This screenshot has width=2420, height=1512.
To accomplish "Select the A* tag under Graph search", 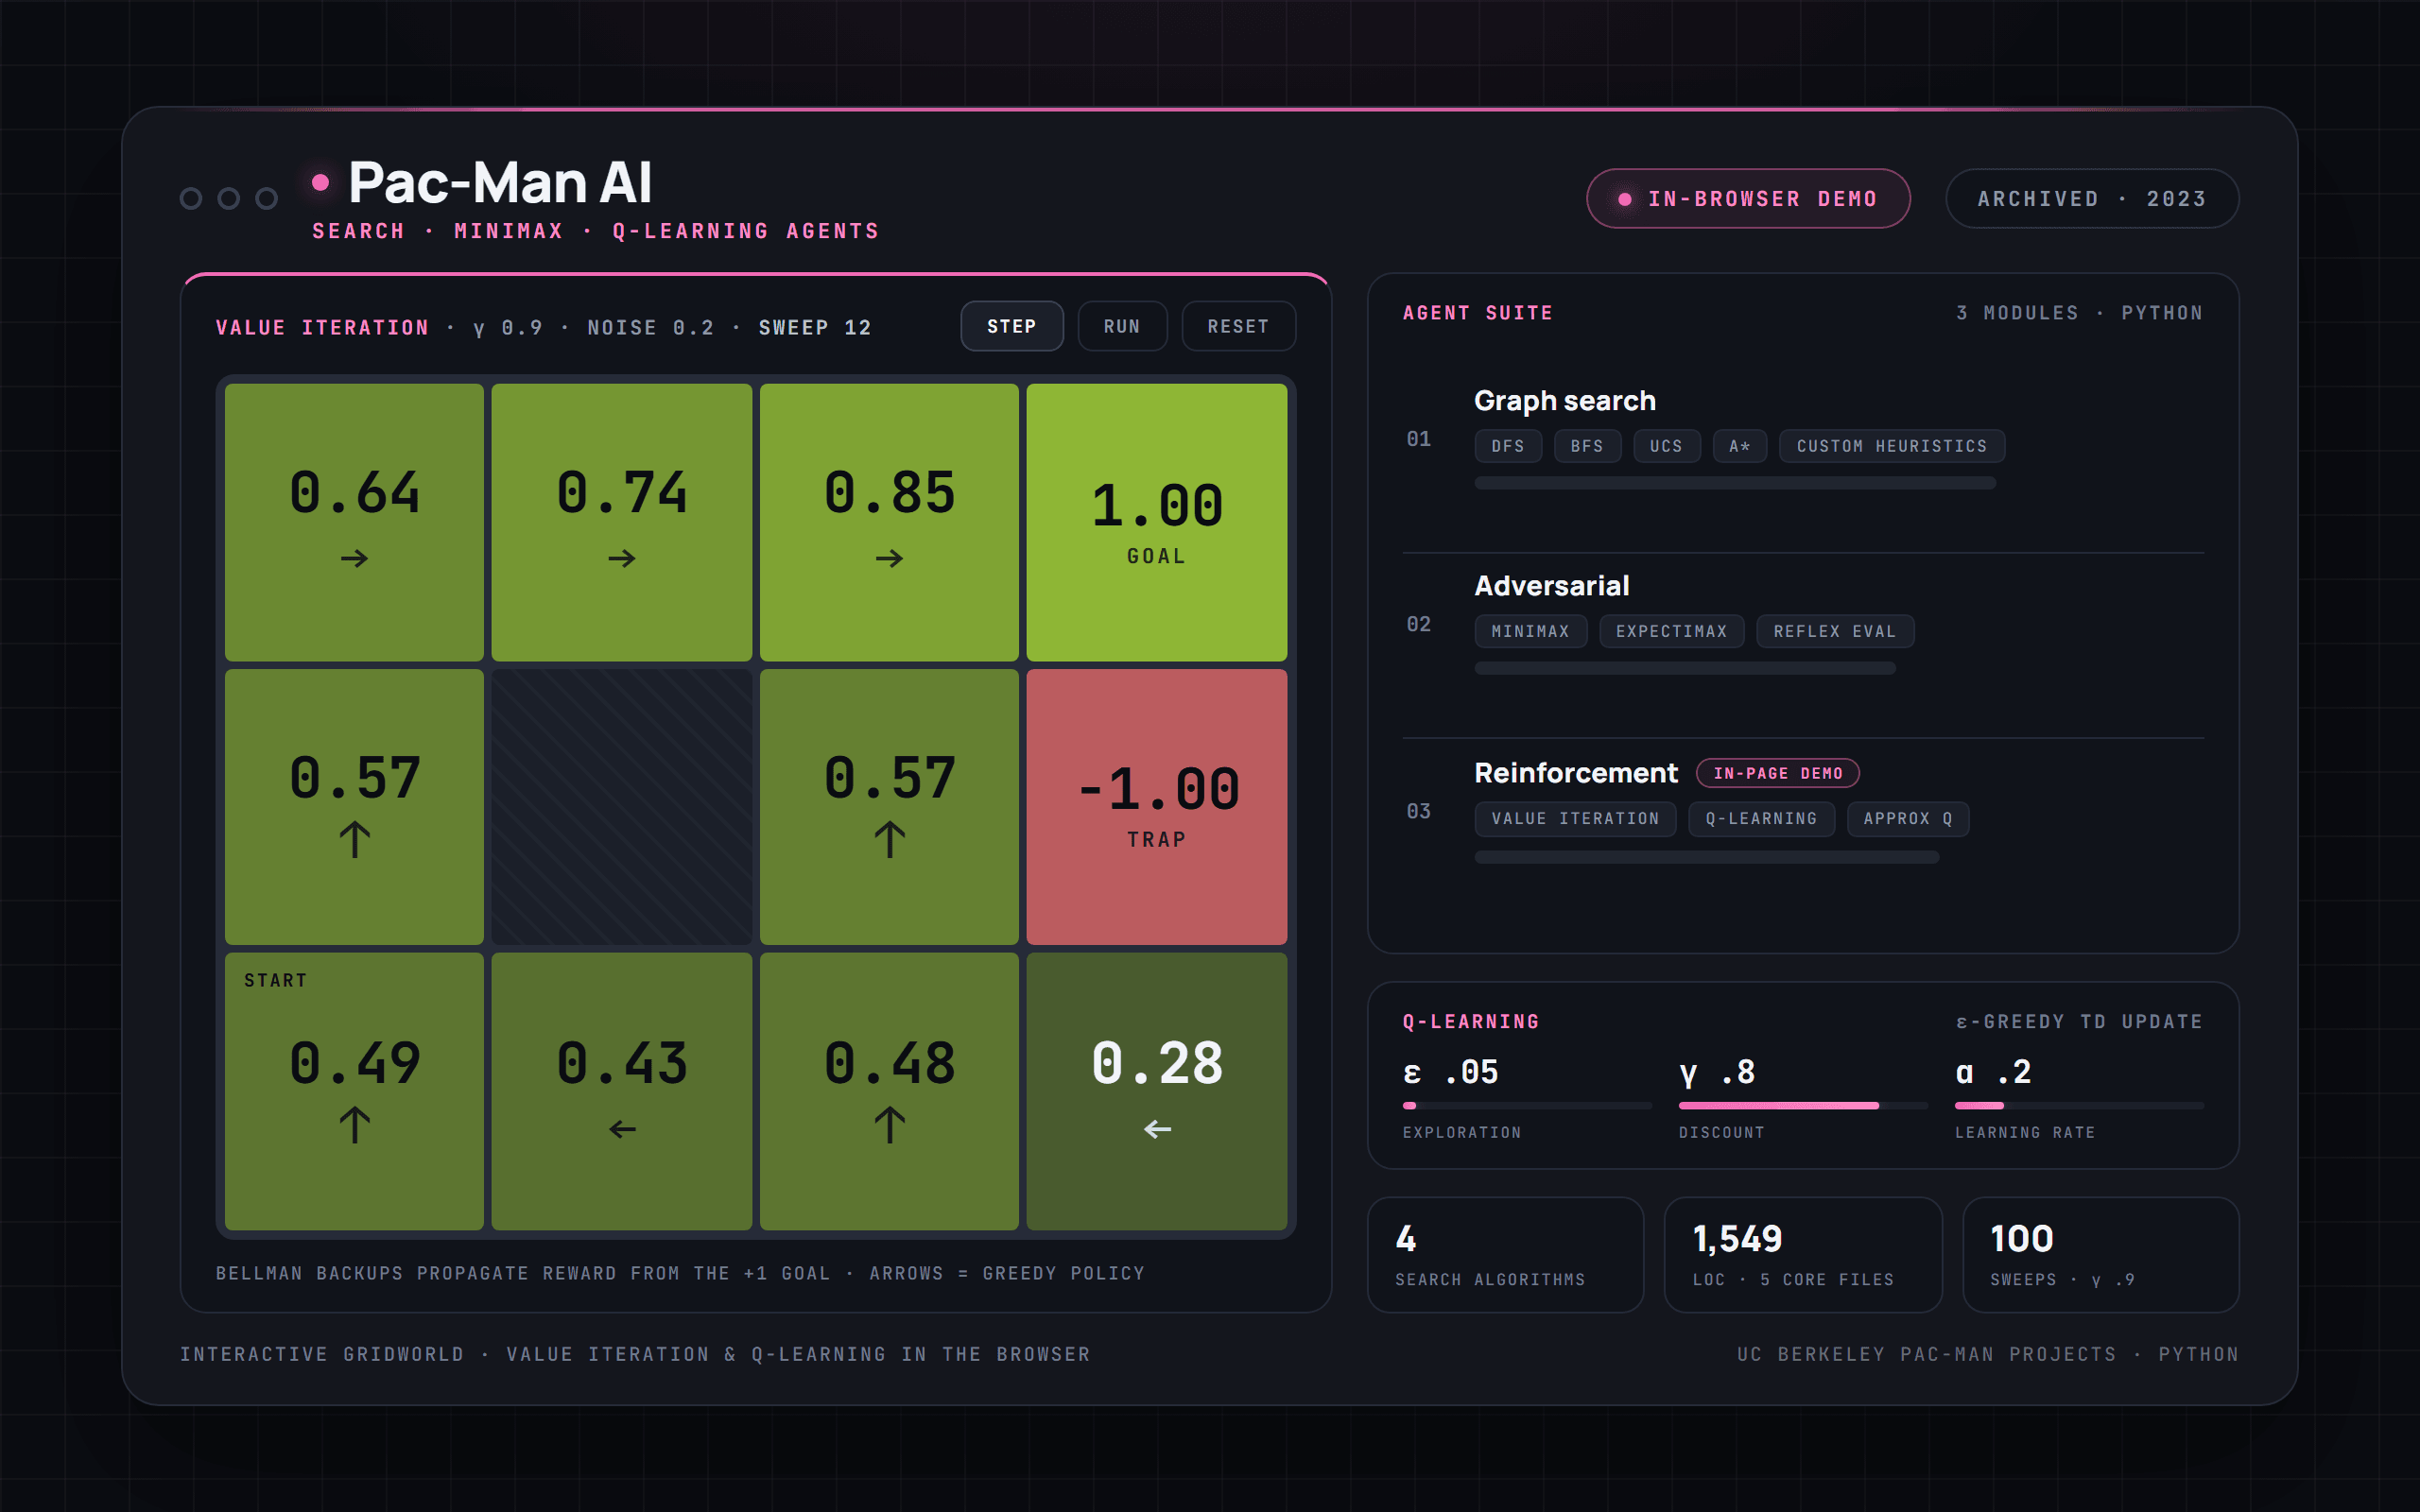I will 1739,446.
